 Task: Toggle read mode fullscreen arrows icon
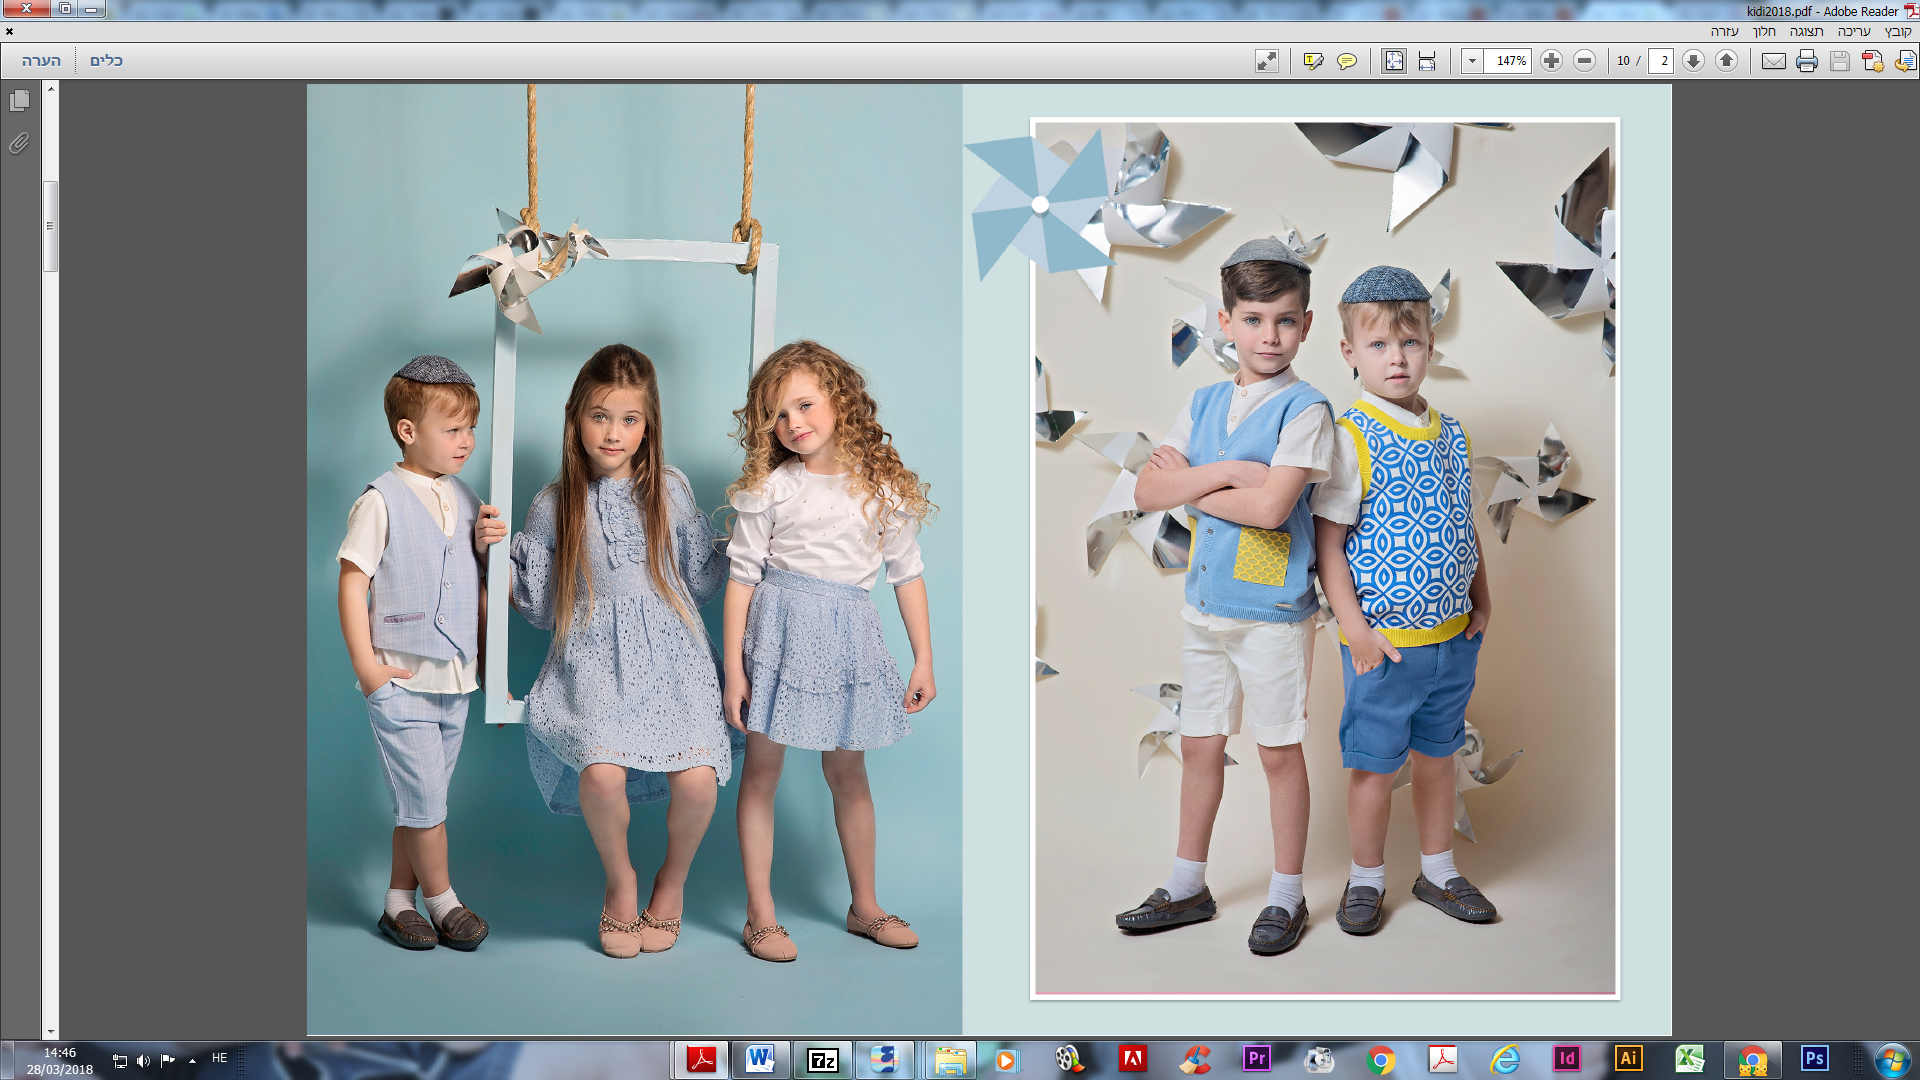[x=1266, y=61]
